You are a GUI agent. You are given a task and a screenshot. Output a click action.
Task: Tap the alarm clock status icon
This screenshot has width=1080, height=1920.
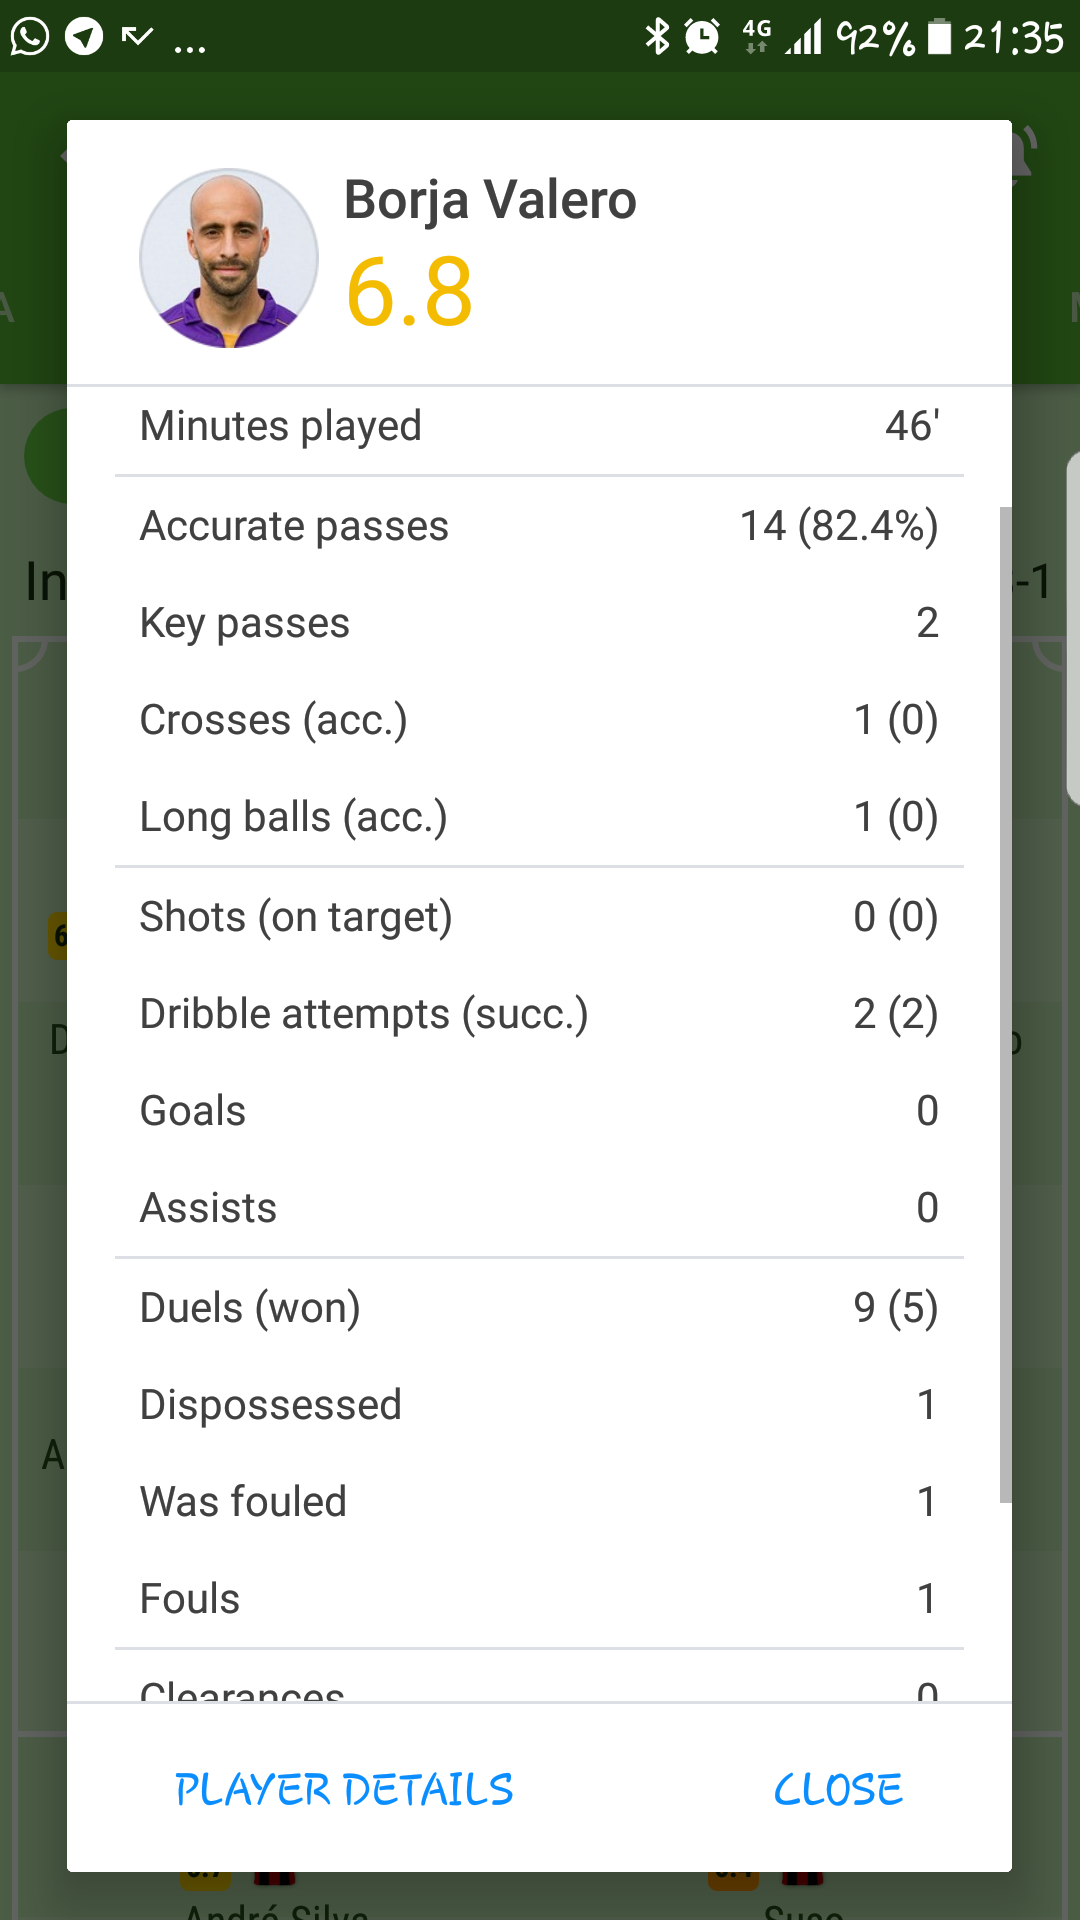pyautogui.click(x=702, y=37)
